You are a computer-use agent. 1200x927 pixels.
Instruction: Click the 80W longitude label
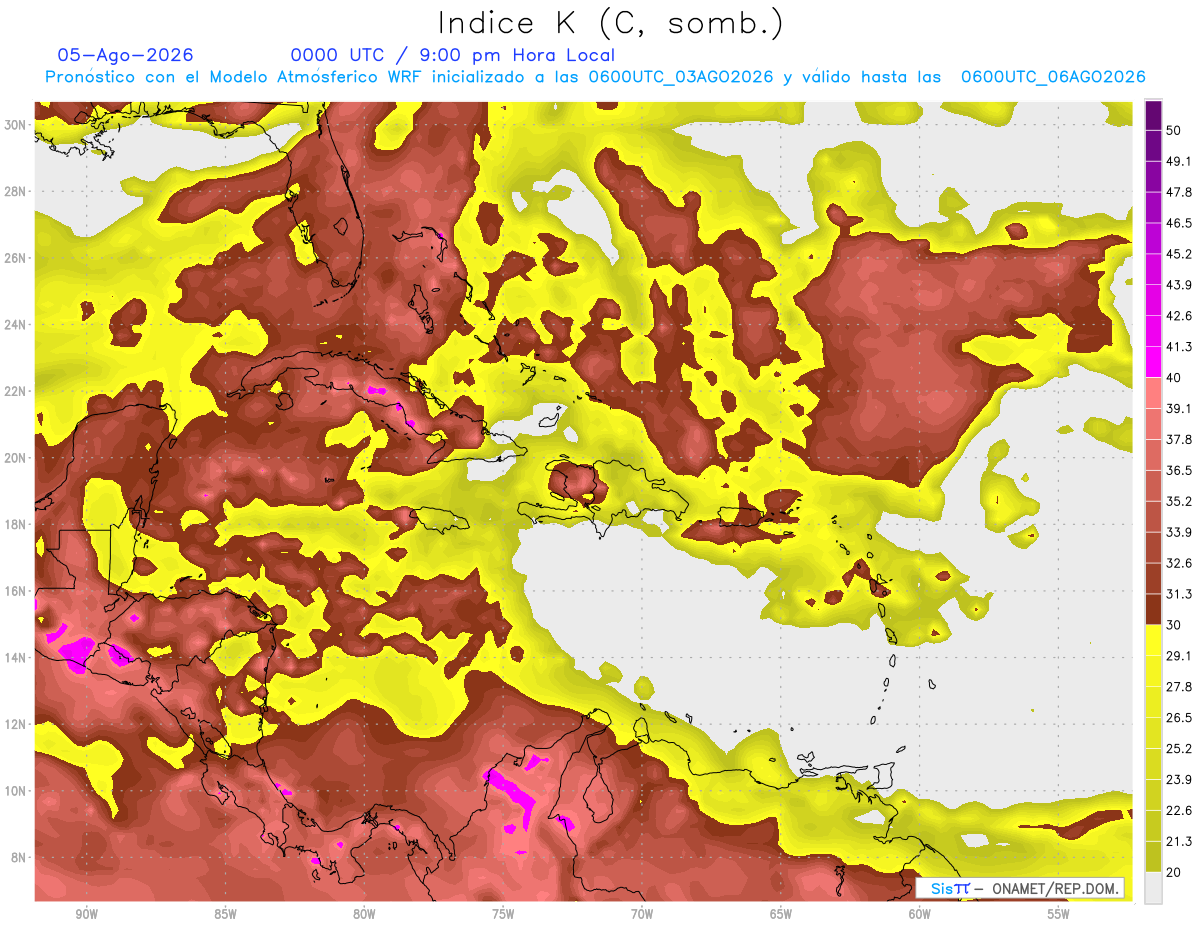click(x=364, y=914)
